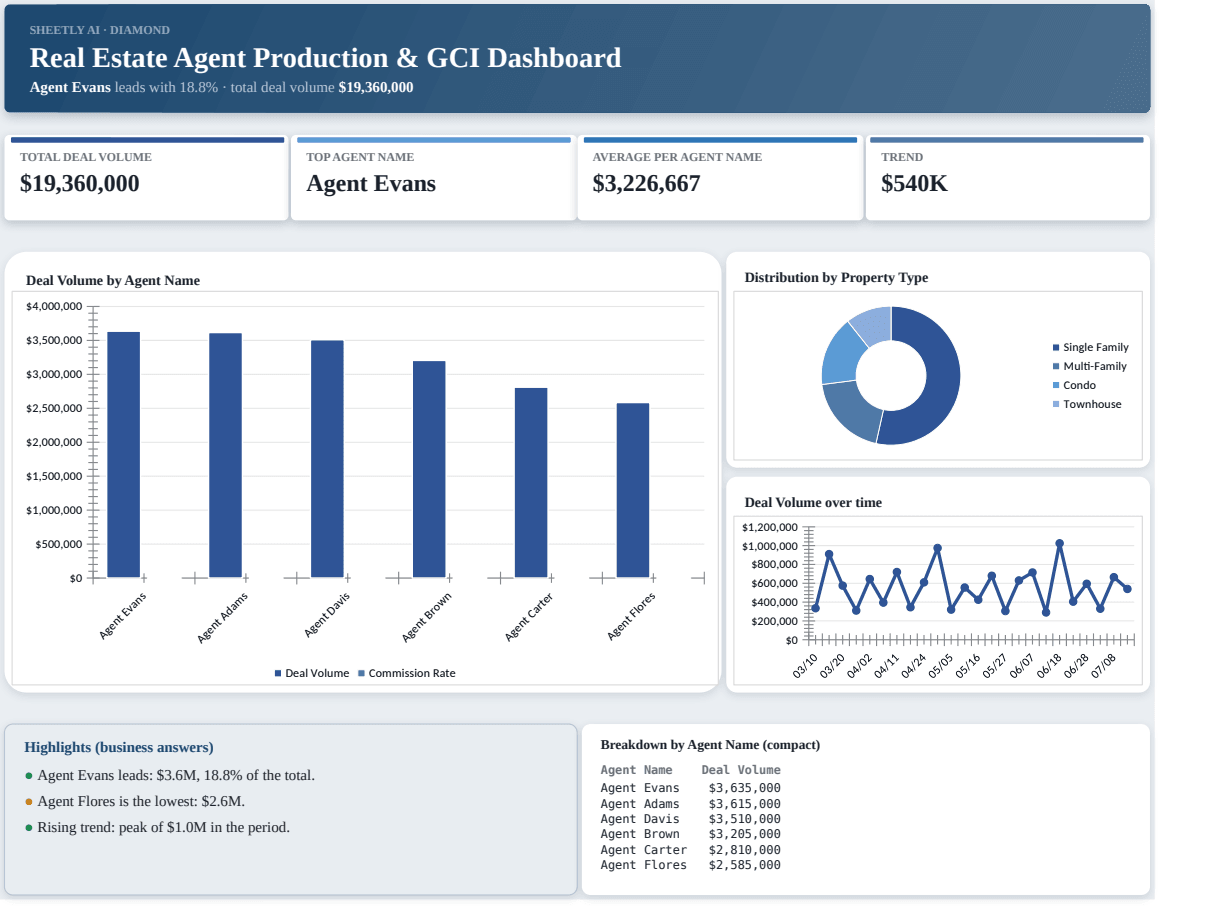Click the Agent Name column header in breakdown
The image size is (1227, 922).
coord(637,770)
